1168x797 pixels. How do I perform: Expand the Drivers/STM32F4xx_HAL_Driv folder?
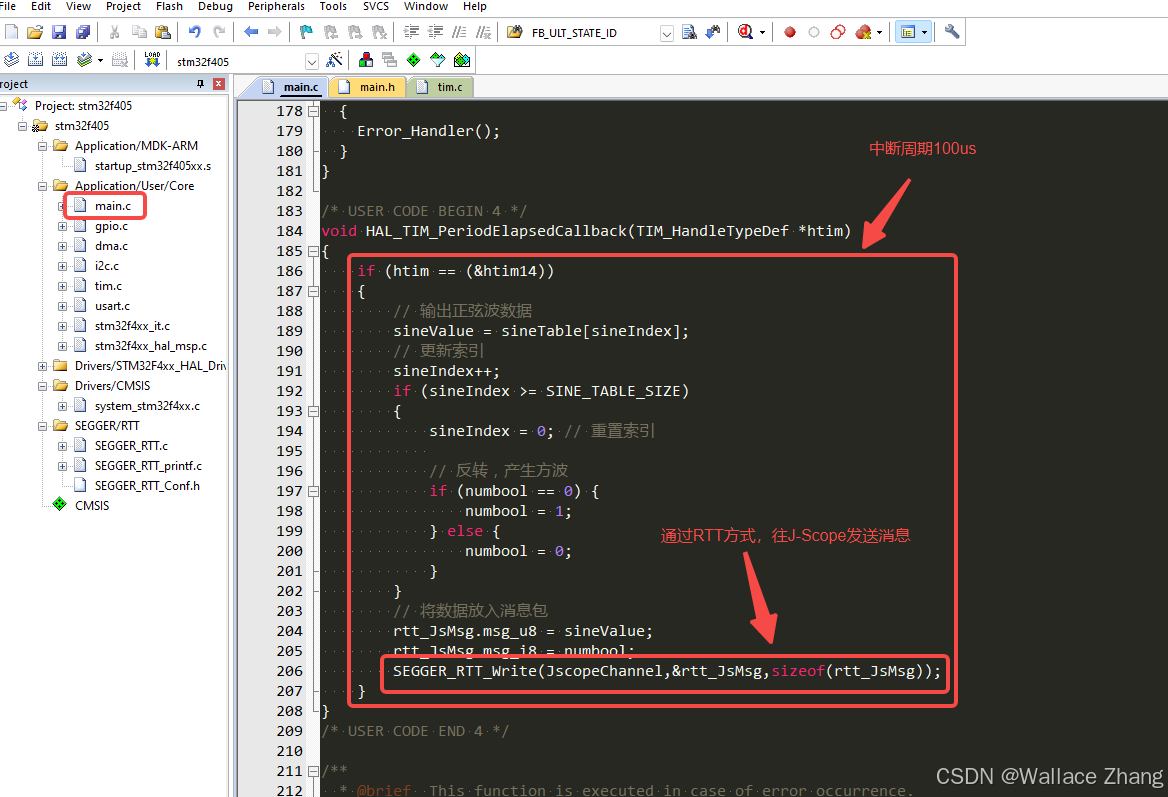point(42,366)
